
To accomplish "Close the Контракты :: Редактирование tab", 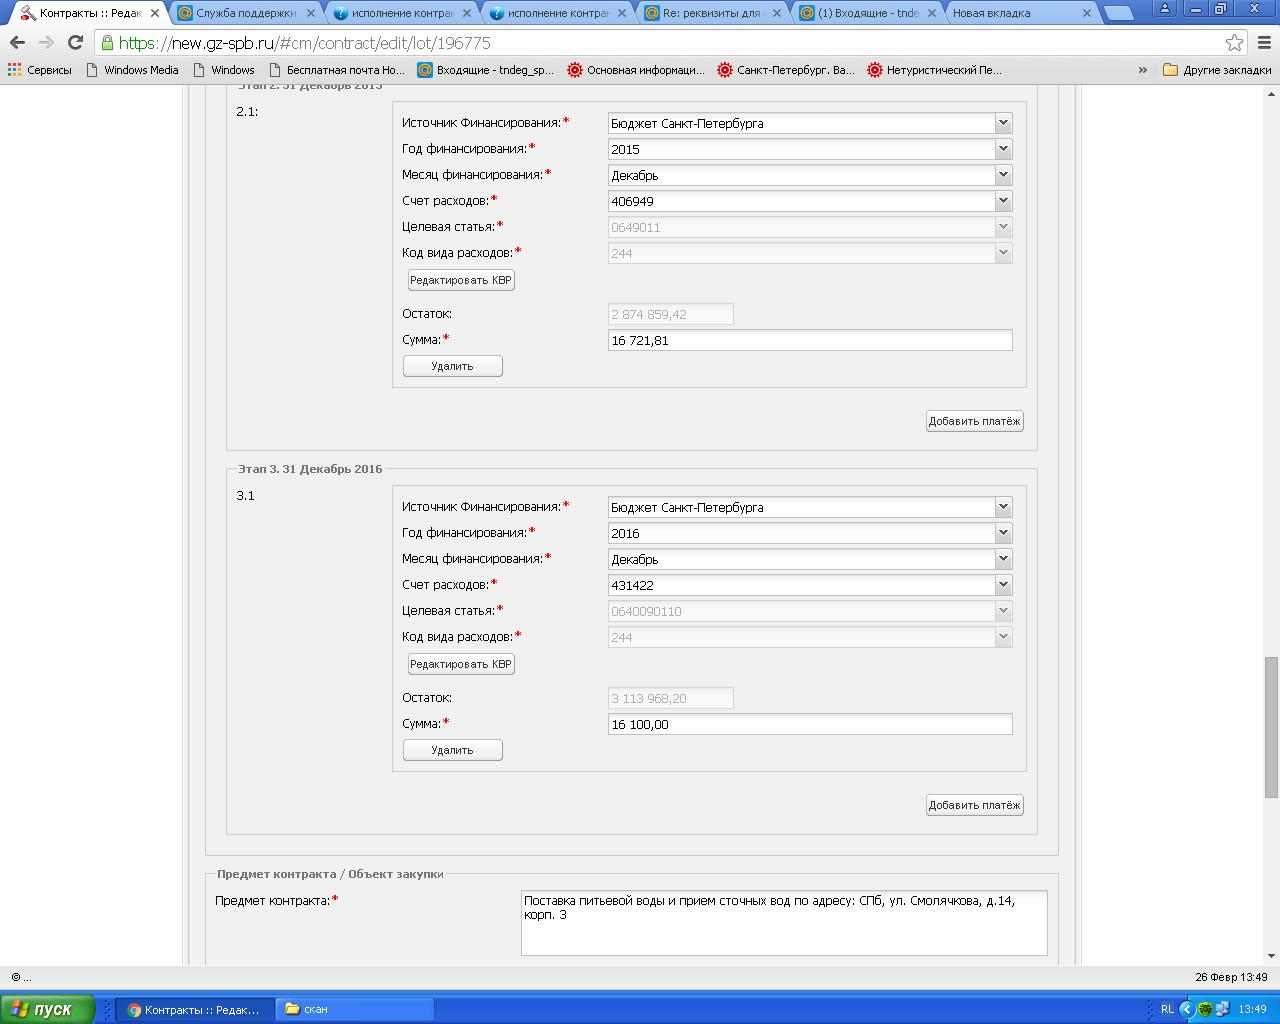I will [155, 13].
